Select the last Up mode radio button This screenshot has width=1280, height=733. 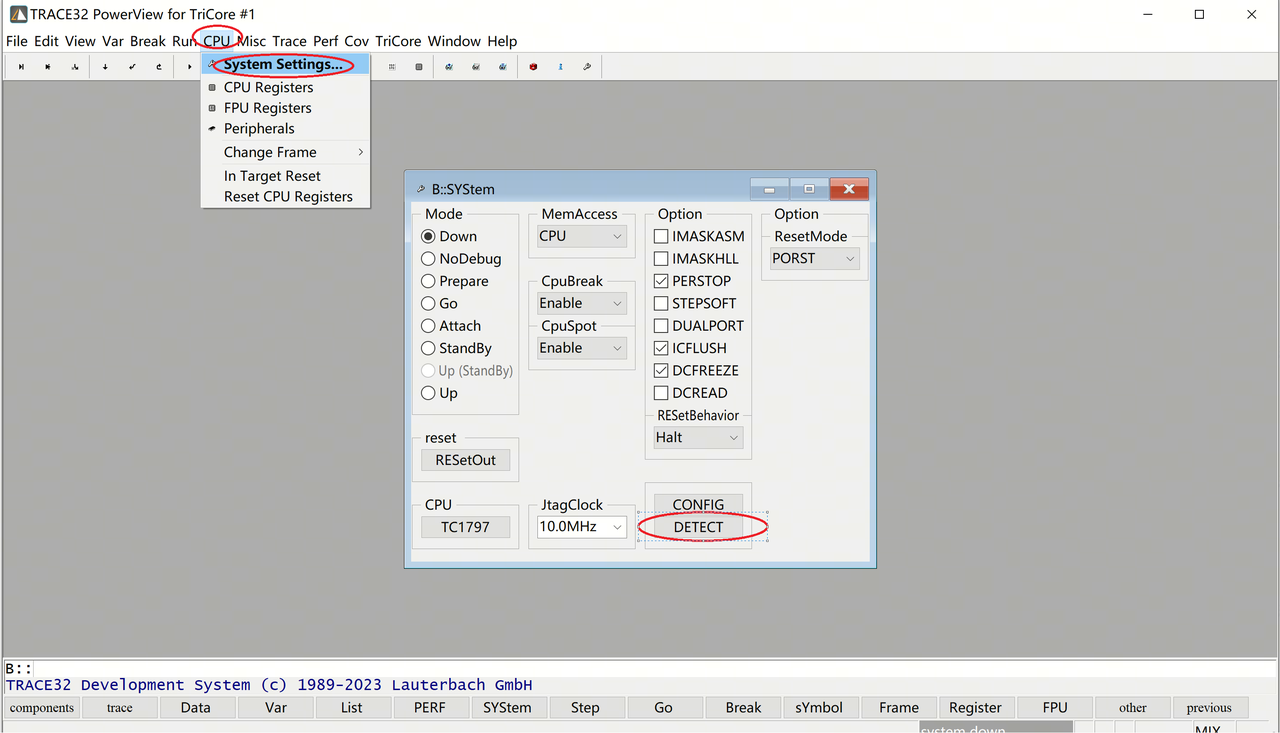coord(428,394)
